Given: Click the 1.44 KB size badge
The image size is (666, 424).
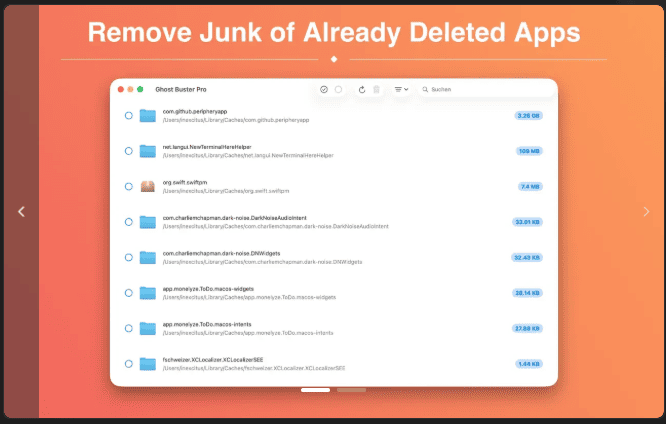Looking at the screenshot, I should (529, 364).
